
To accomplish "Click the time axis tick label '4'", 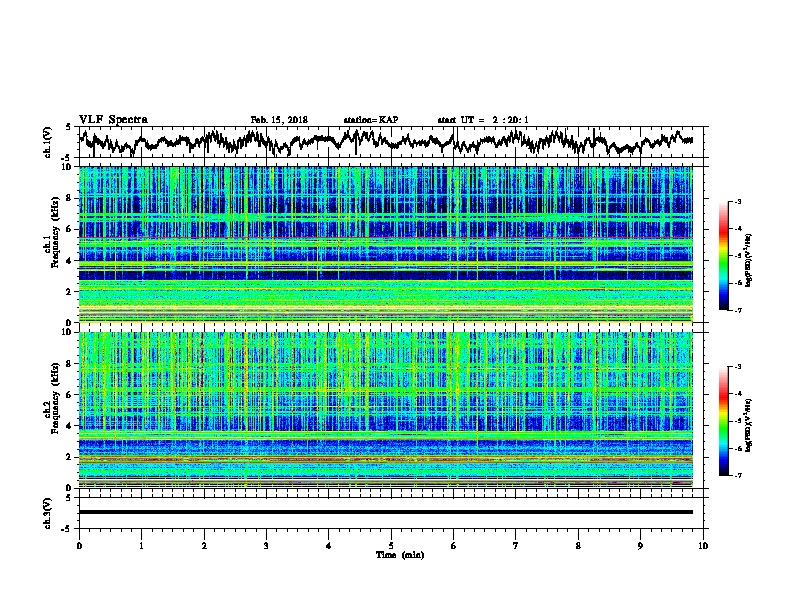I will [x=329, y=546].
